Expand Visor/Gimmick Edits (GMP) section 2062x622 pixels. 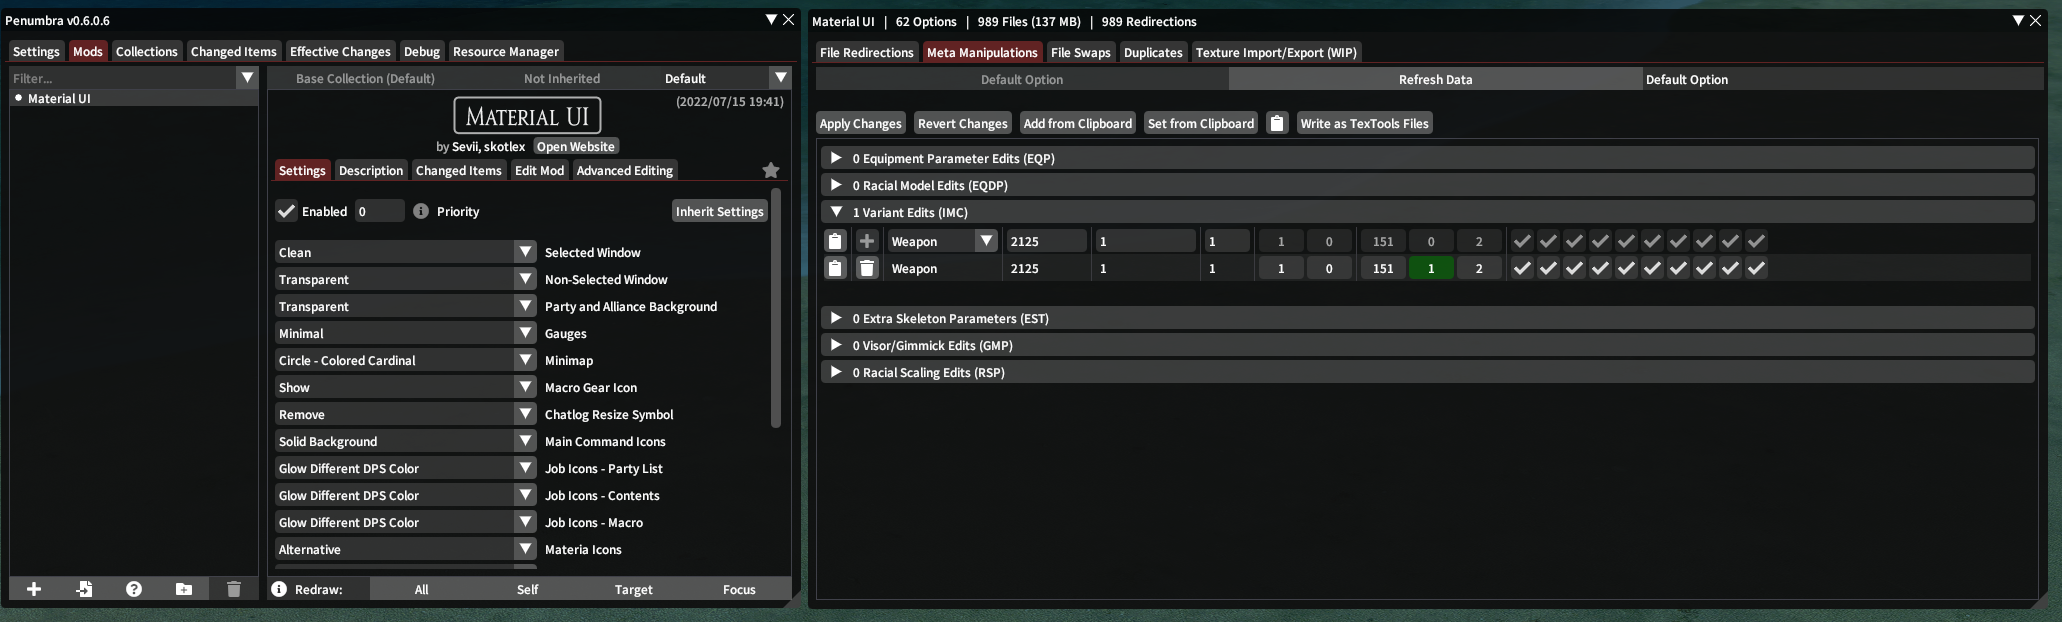[x=1427, y=345]
